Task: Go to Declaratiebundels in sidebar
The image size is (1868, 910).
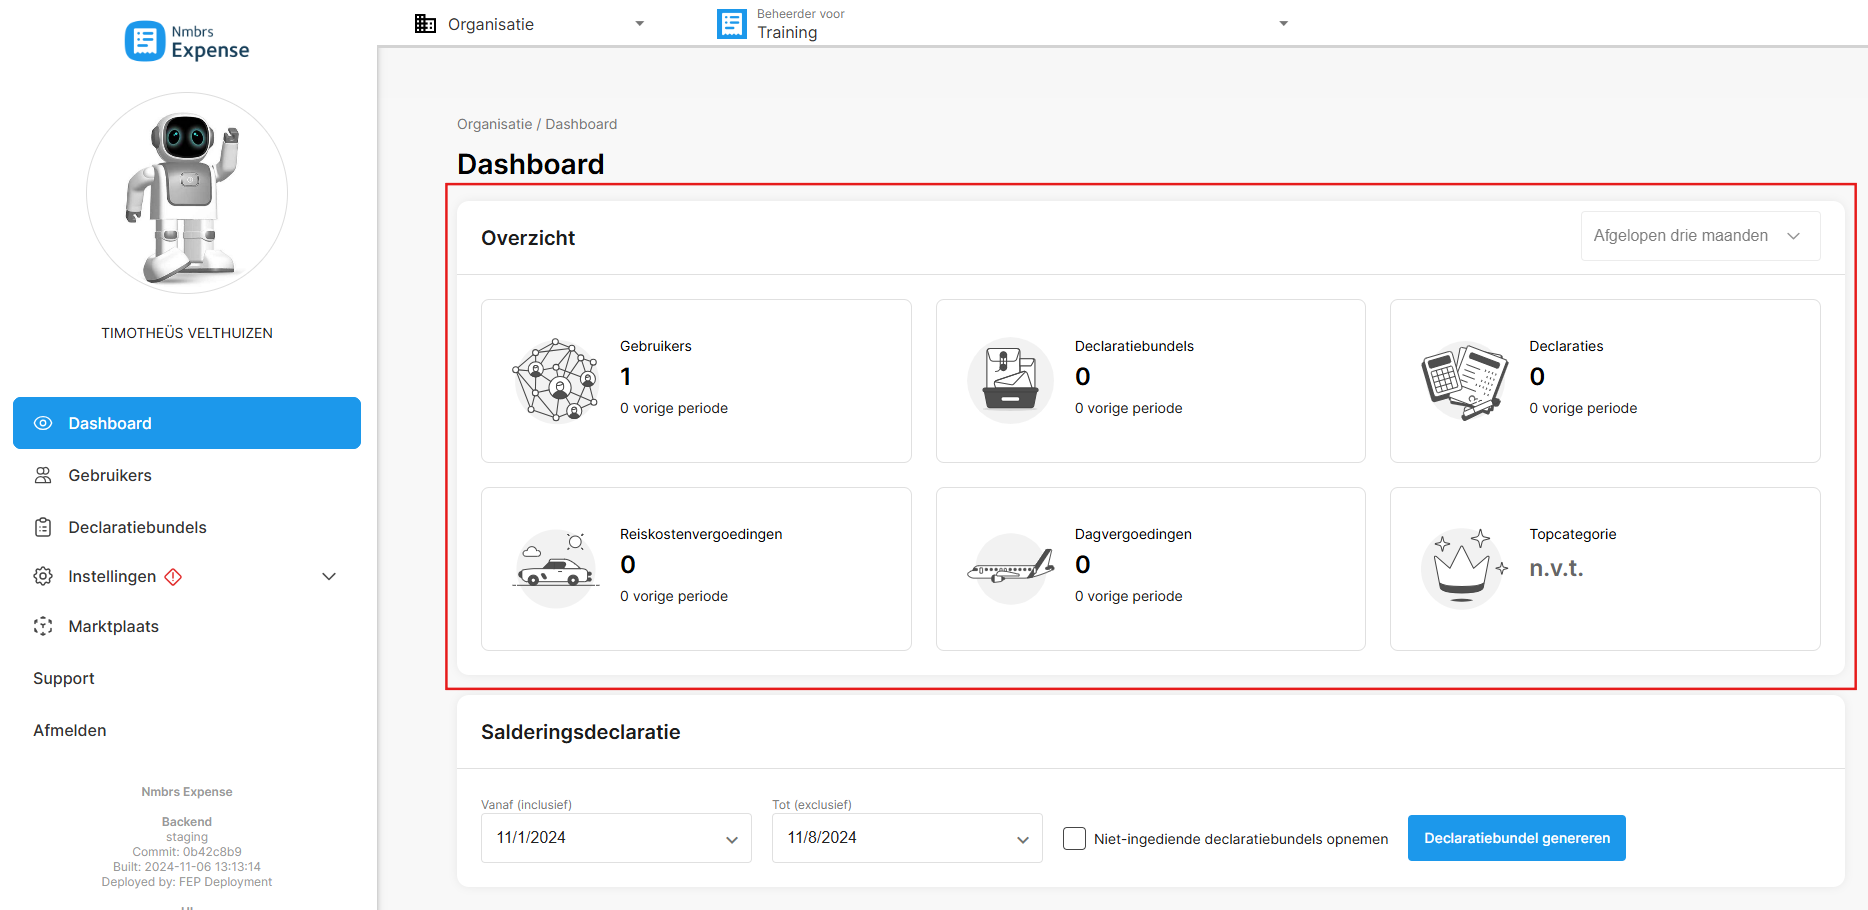Action: 187,527
